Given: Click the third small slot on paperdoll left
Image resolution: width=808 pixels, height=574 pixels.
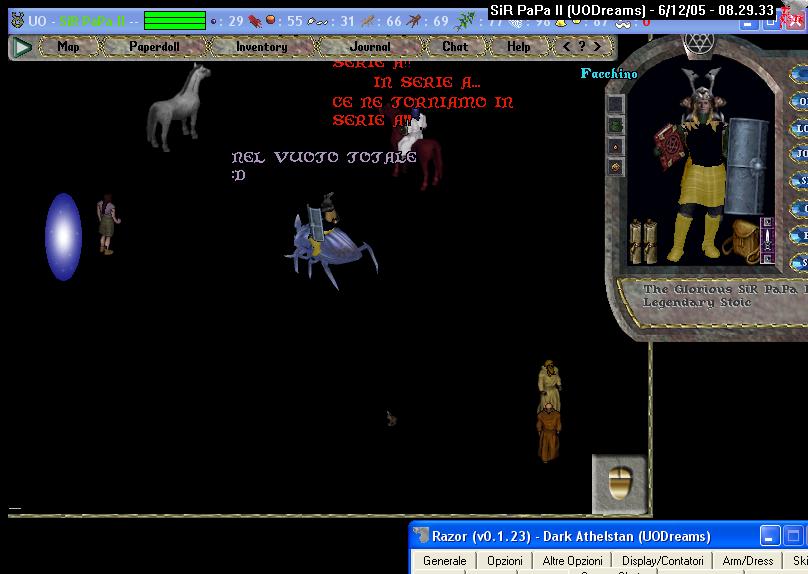Looking at the screenshot, I should [x=615, y=146].
